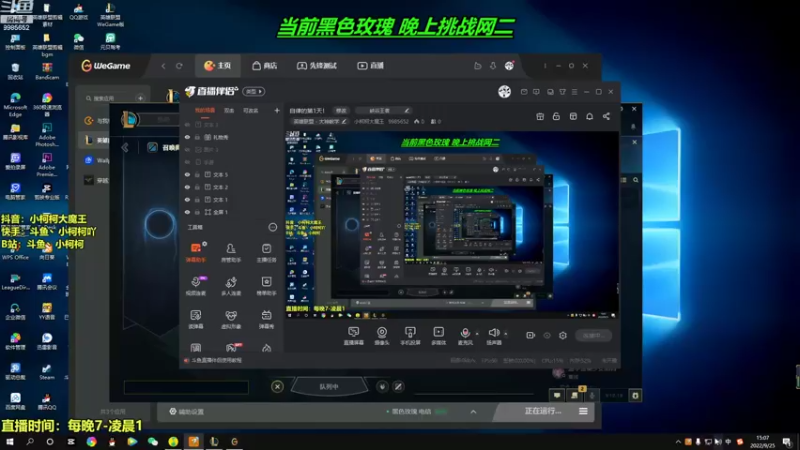Viewport: 800px width, 450px height.
Task: Click the notification bell in streaming companion
Action: 589,116
